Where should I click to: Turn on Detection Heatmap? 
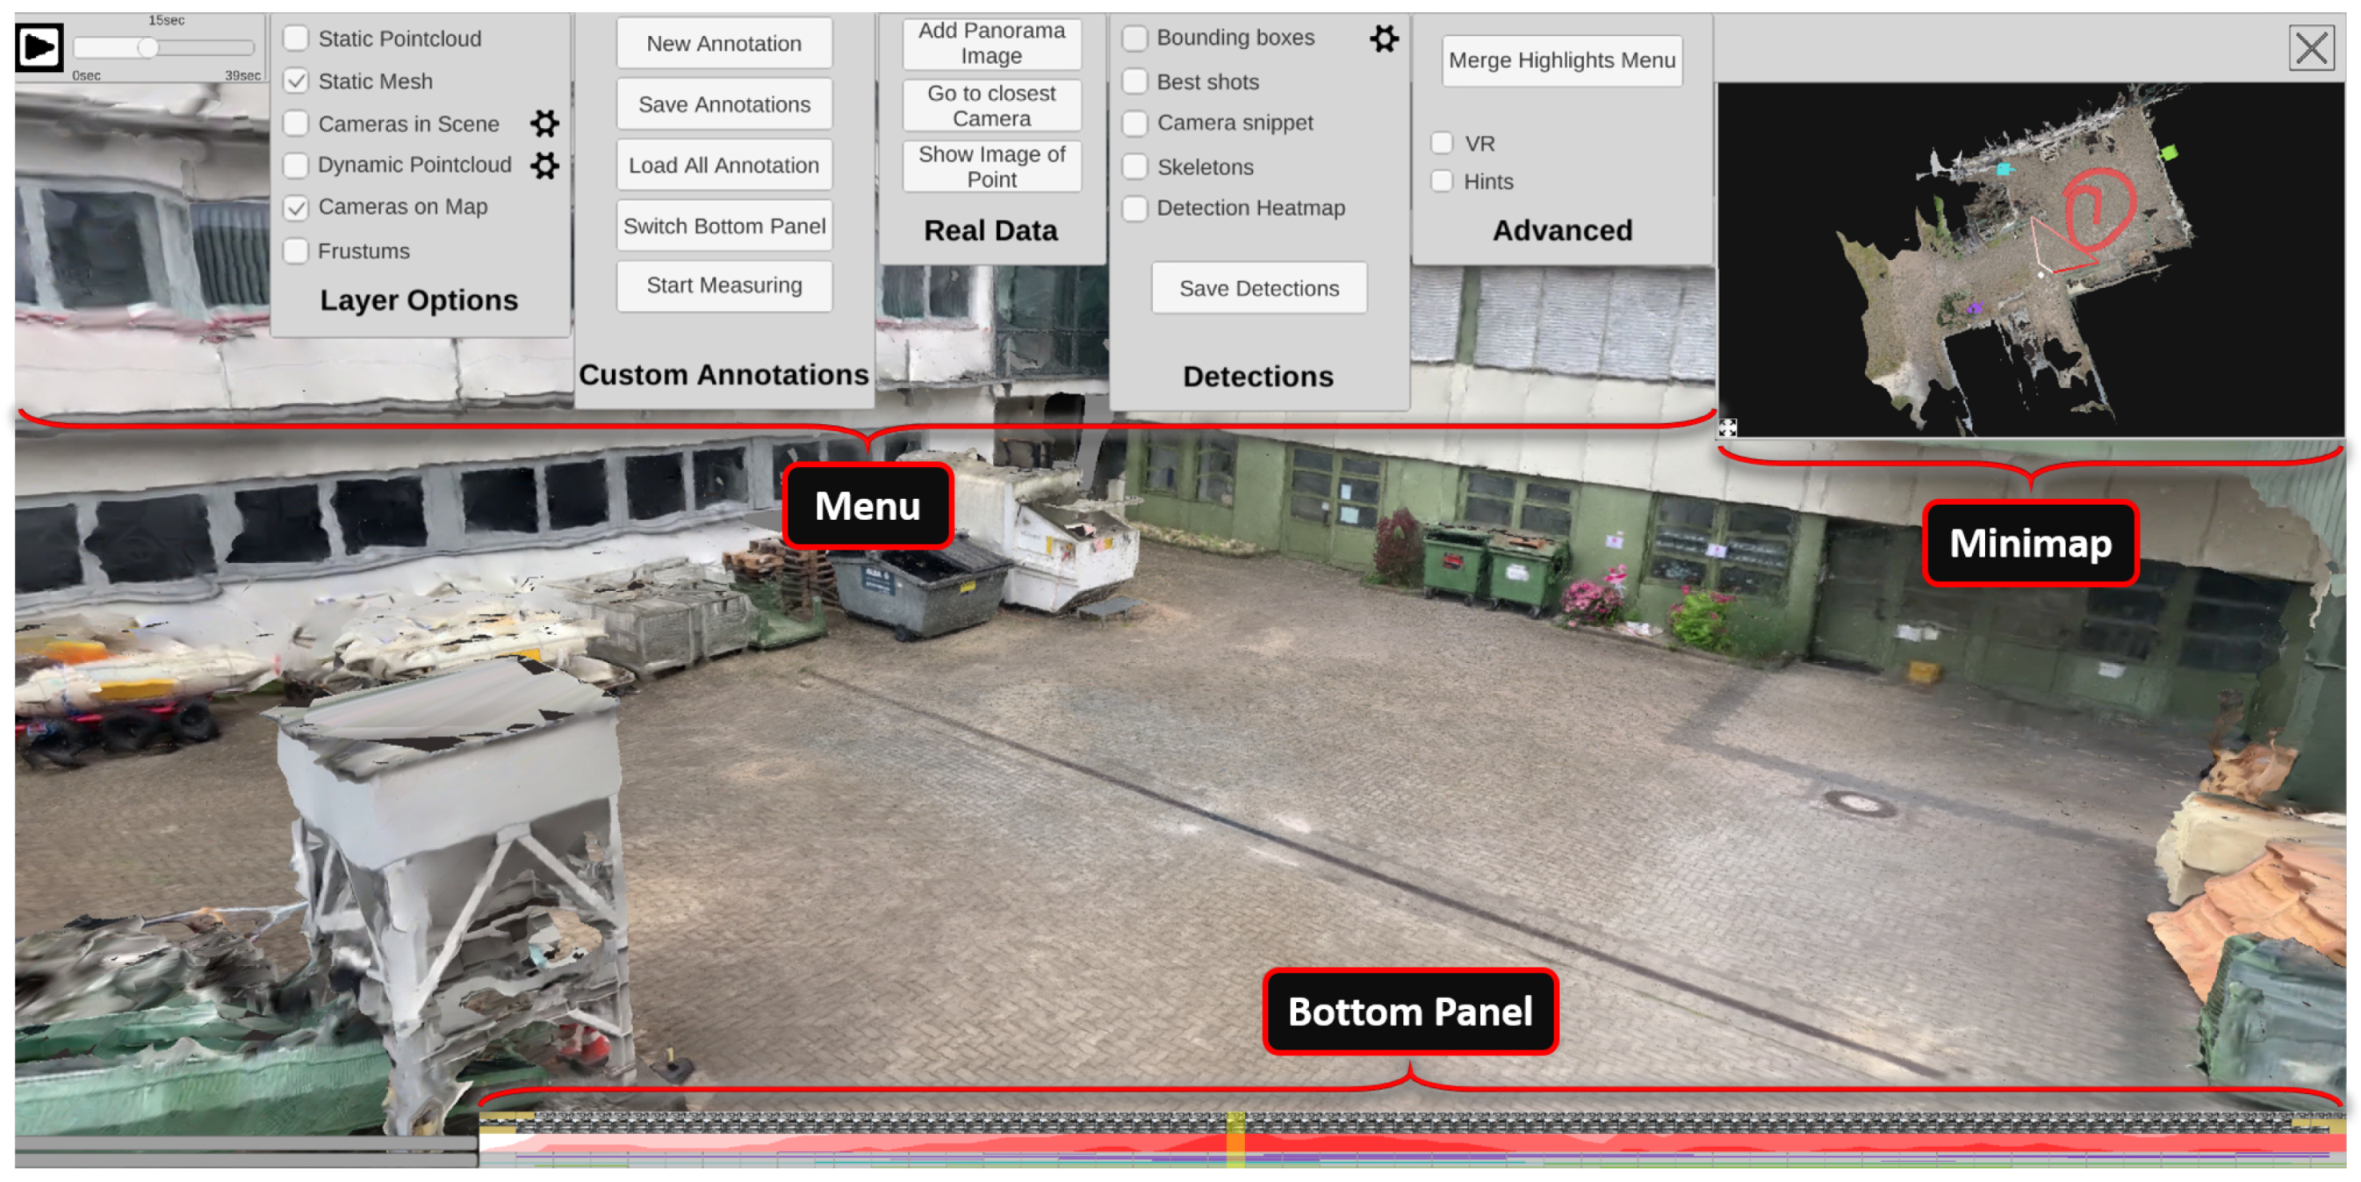[1135, 208]
